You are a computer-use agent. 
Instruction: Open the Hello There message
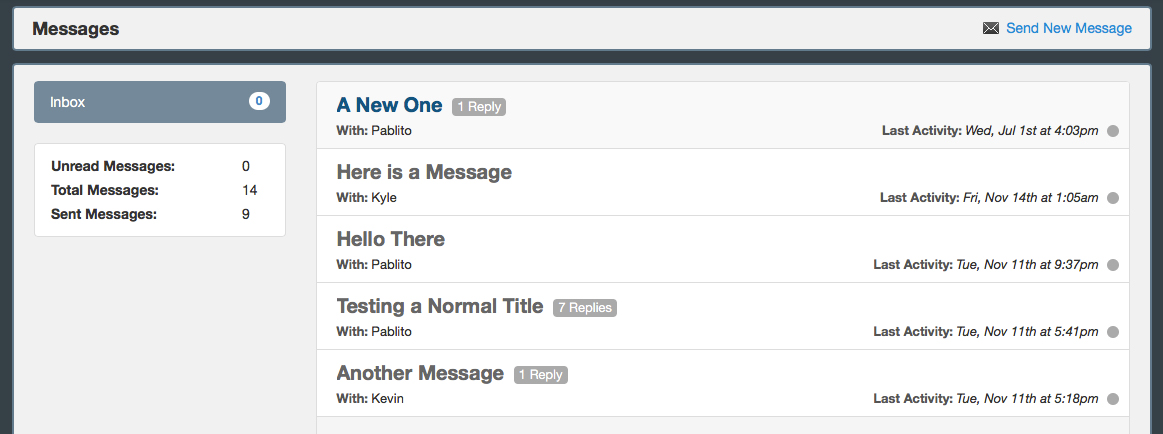391,239
